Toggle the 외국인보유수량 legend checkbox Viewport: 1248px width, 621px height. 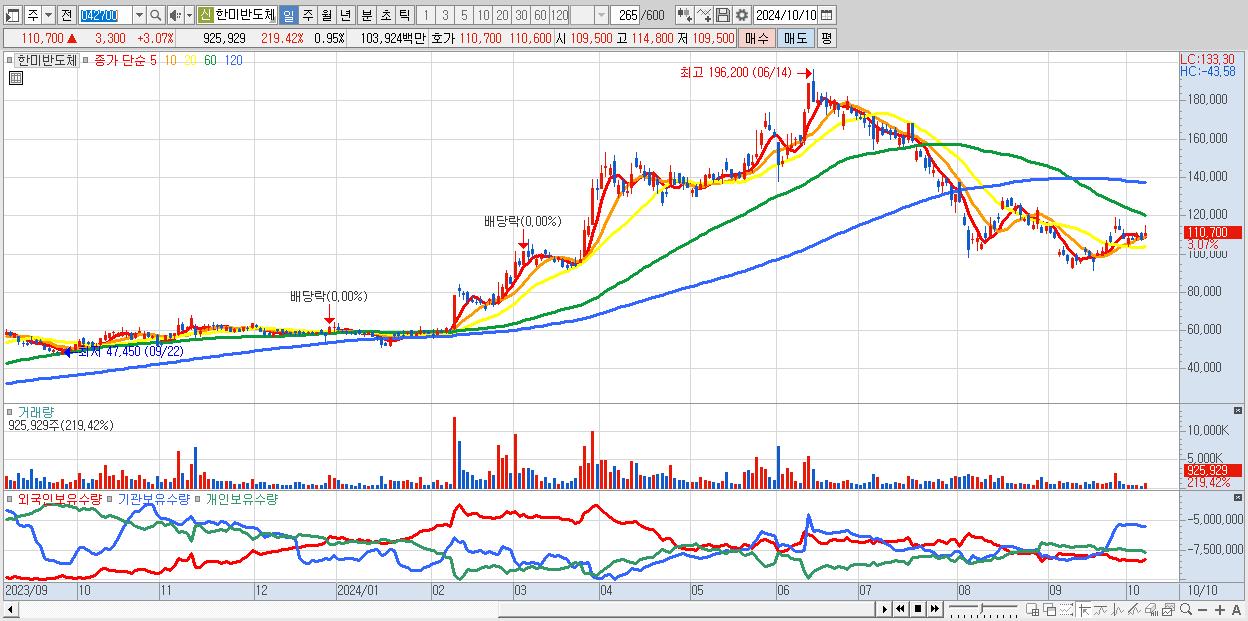[10, 498]
